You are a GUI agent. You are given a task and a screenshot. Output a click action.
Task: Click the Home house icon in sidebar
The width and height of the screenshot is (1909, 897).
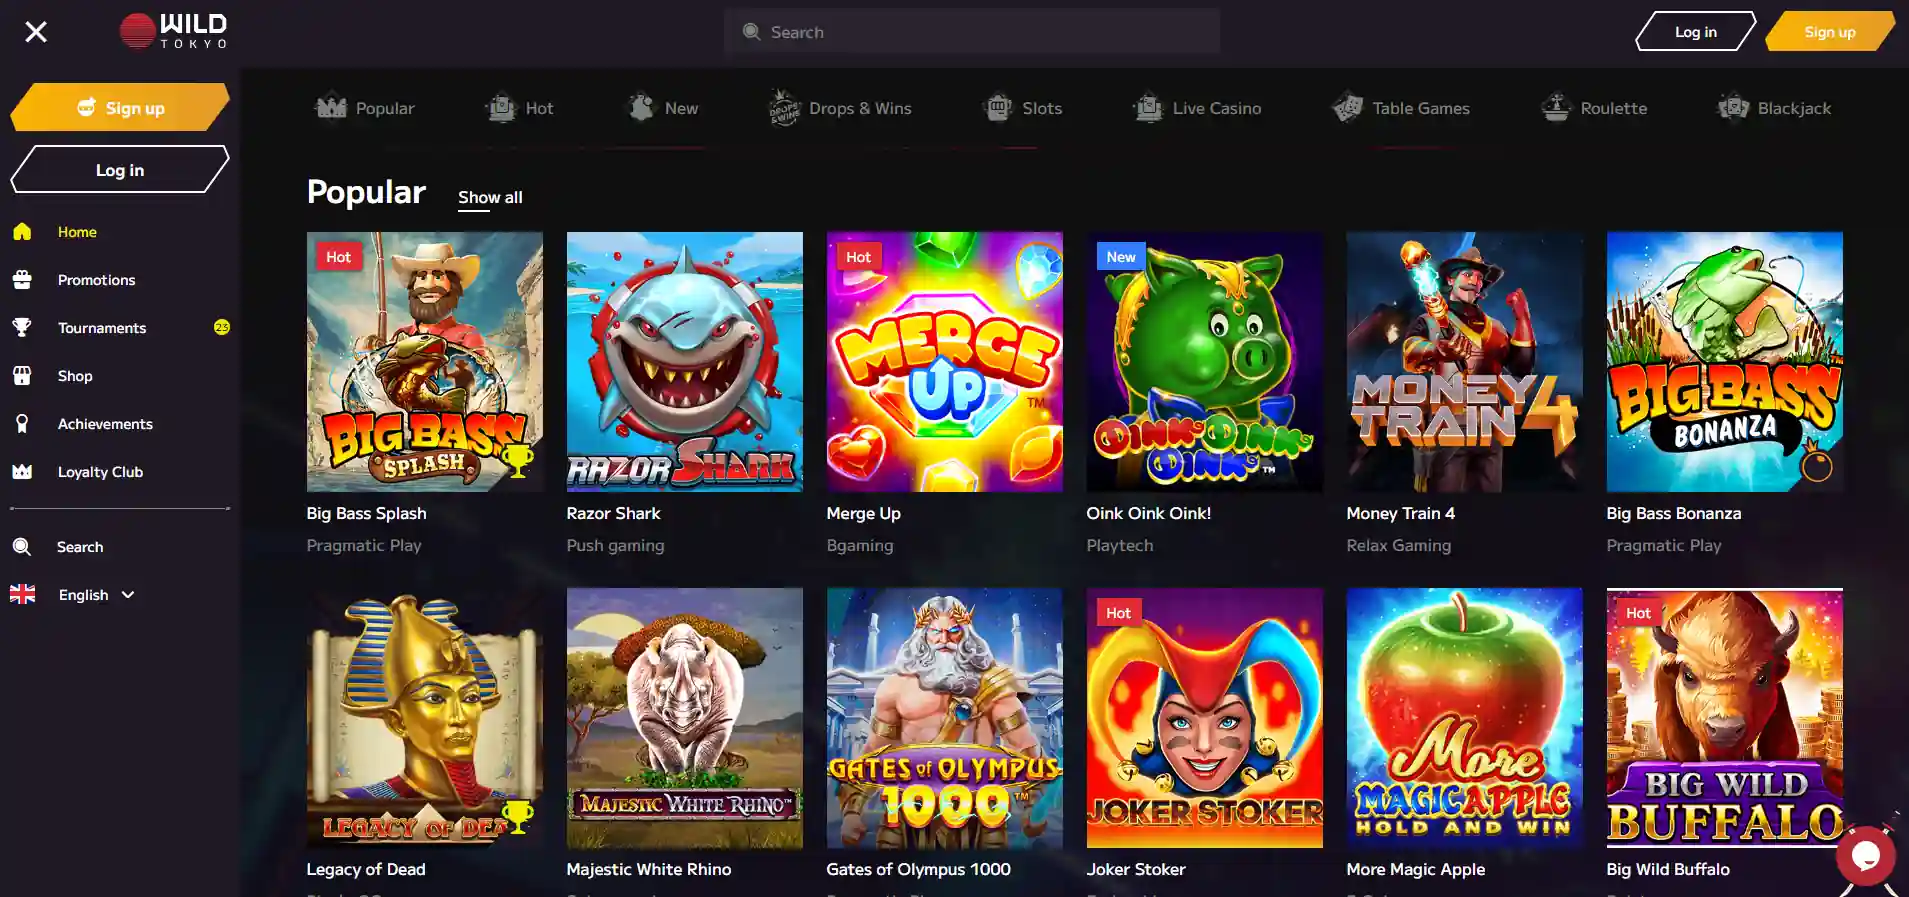pos(22,232)
